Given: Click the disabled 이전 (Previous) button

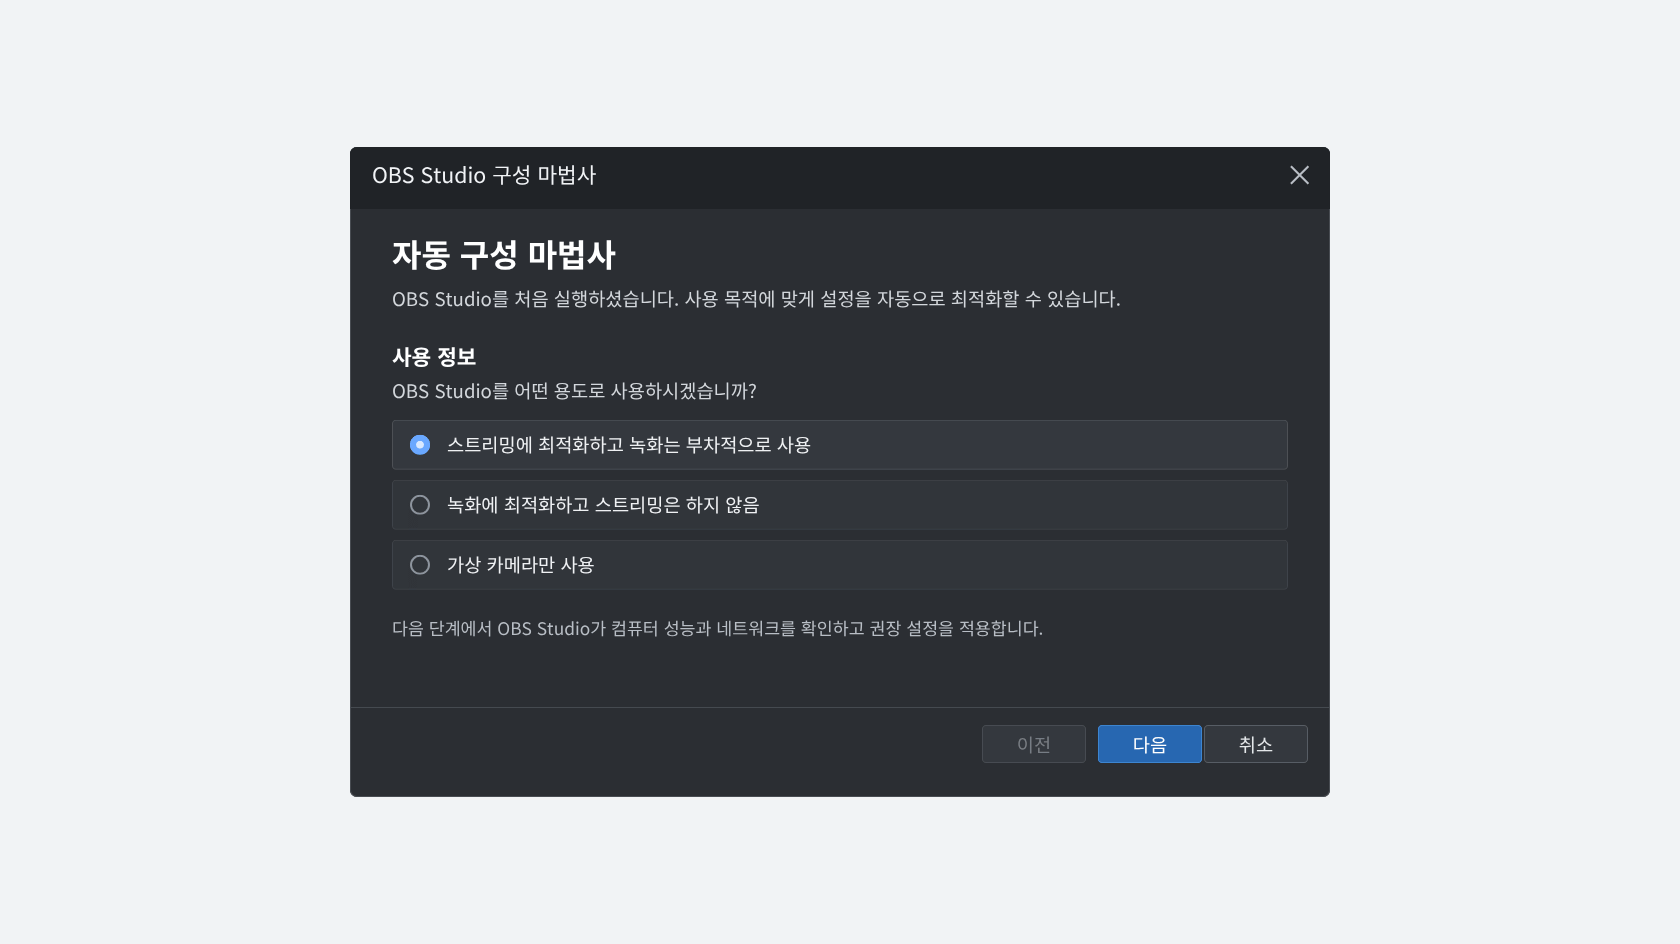Looking at the screenshot, I should [x=1033, y=744].
